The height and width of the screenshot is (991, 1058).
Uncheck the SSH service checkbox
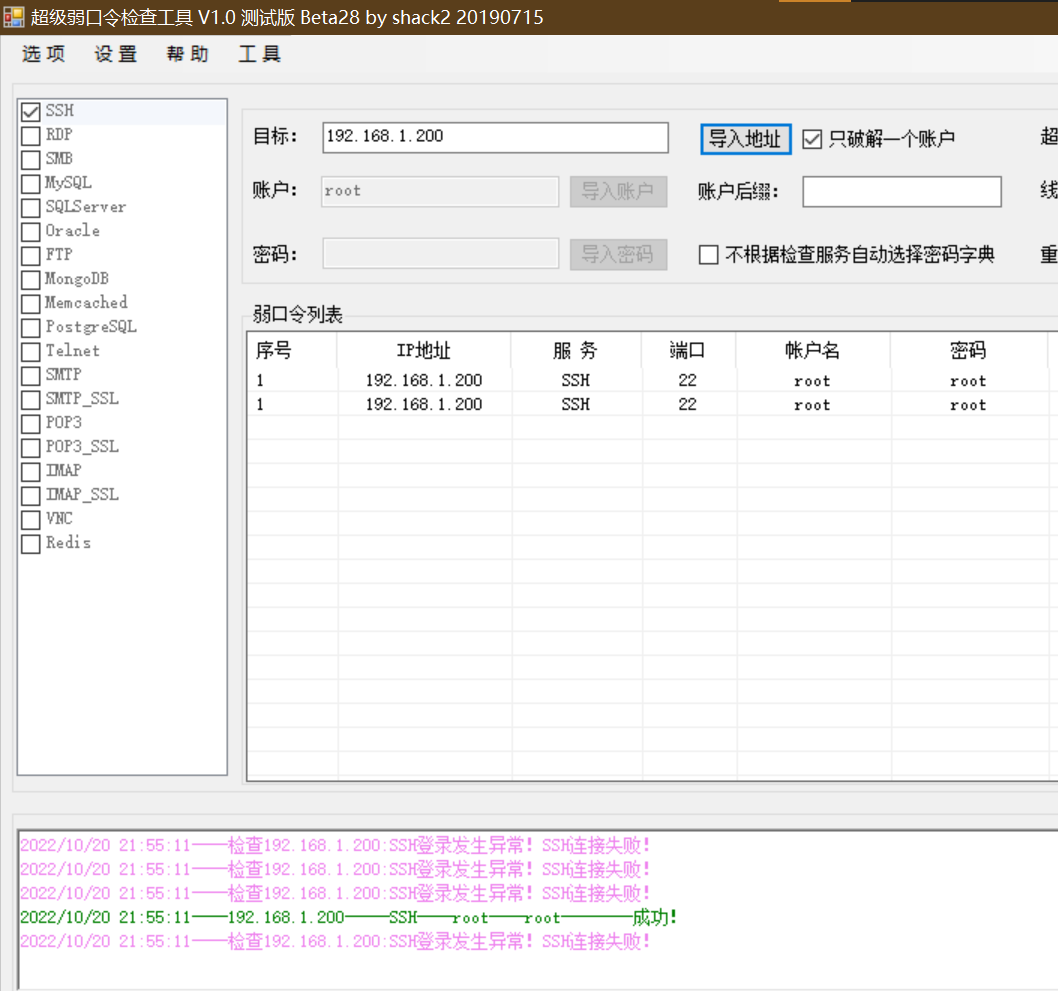tap(31, 111)
